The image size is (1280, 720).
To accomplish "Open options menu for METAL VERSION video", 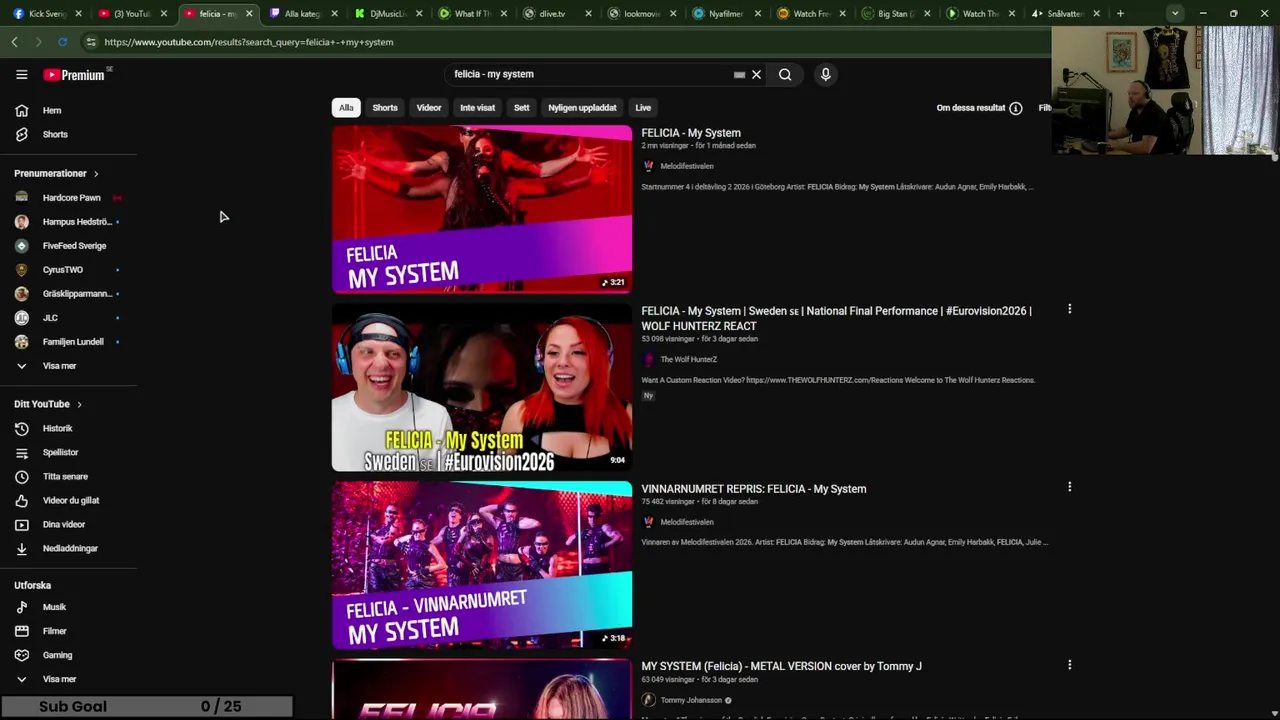I will [1069, 665].
